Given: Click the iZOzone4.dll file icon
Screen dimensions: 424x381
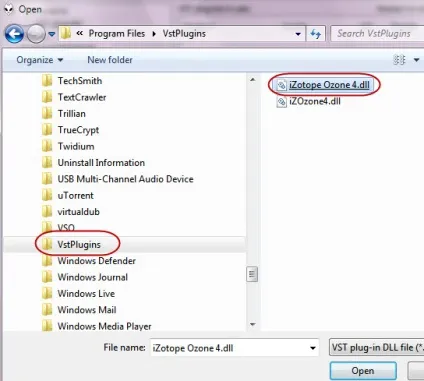Looking at the screenshot, I should pos(281,102).
